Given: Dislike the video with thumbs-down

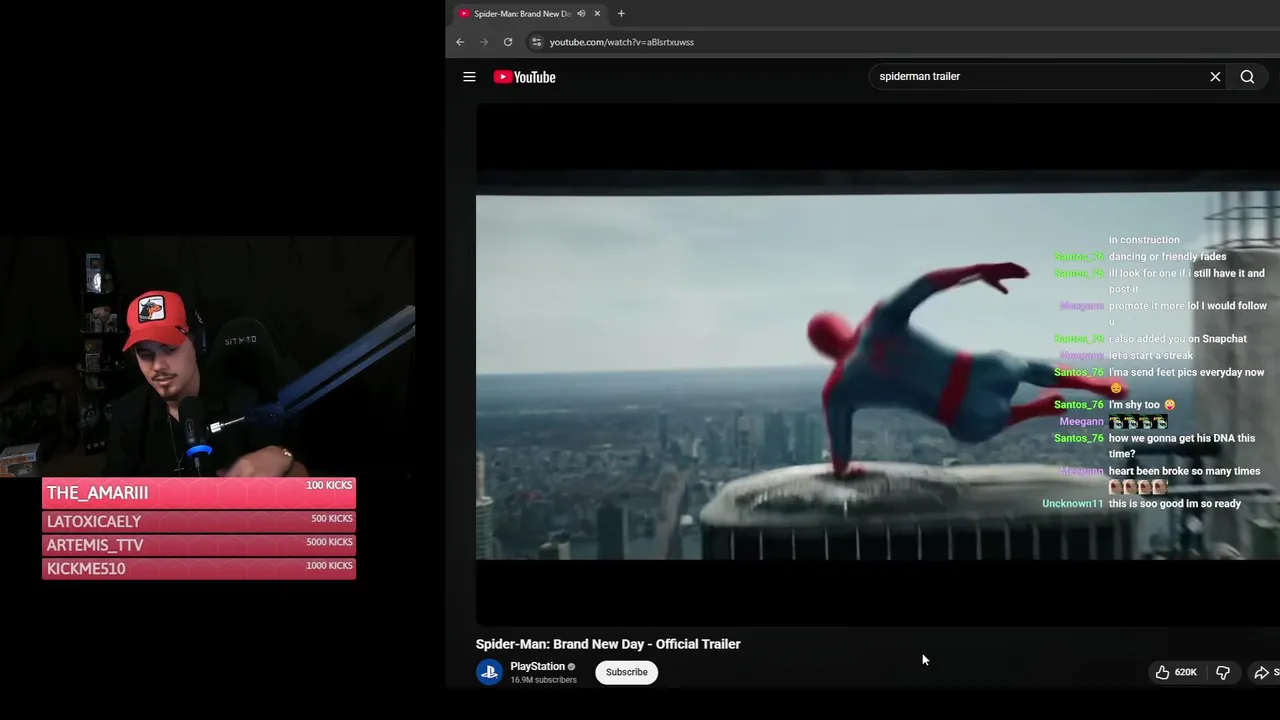Looking at the screenshot, I should pyautogui.click(x=1222, y=673).
